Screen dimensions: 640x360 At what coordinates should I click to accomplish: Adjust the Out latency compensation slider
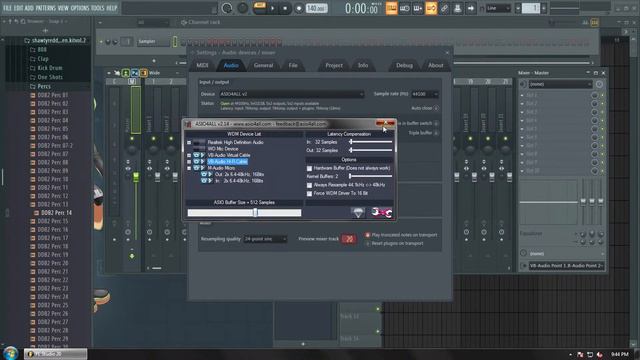click(371, 150)
